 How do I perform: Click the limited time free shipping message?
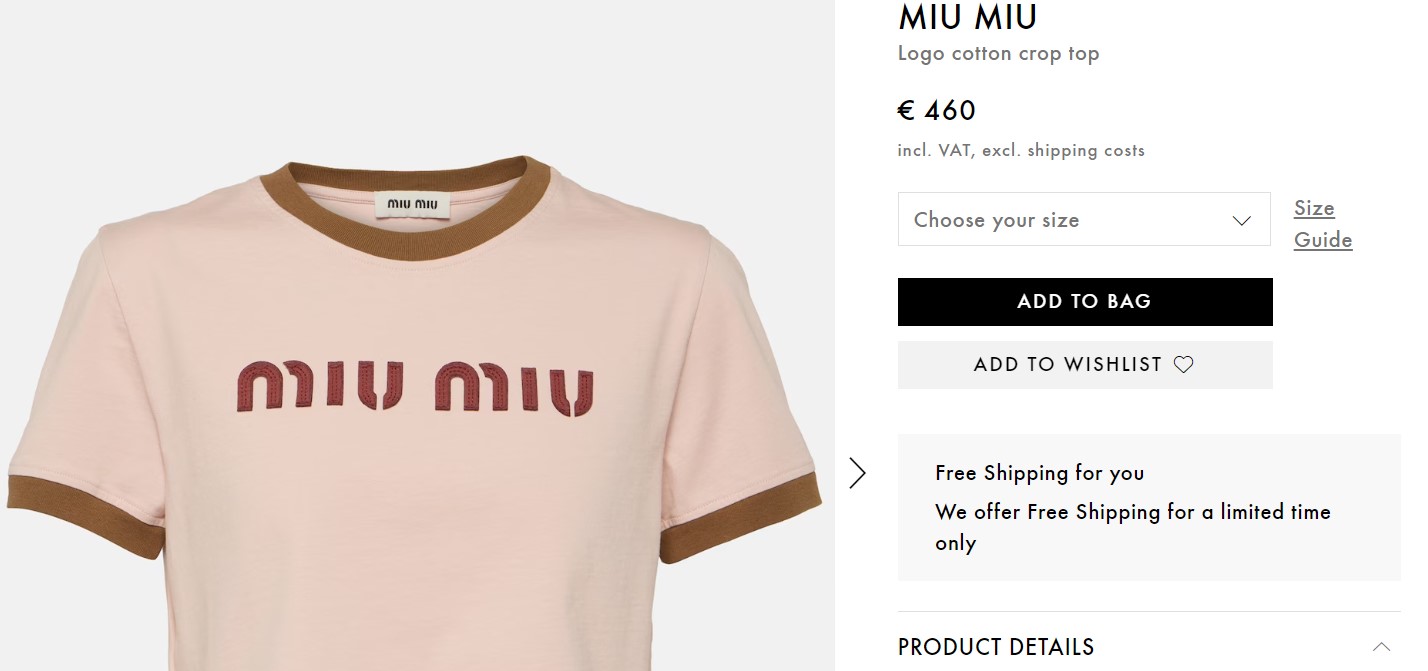[x=1132, y=527]
